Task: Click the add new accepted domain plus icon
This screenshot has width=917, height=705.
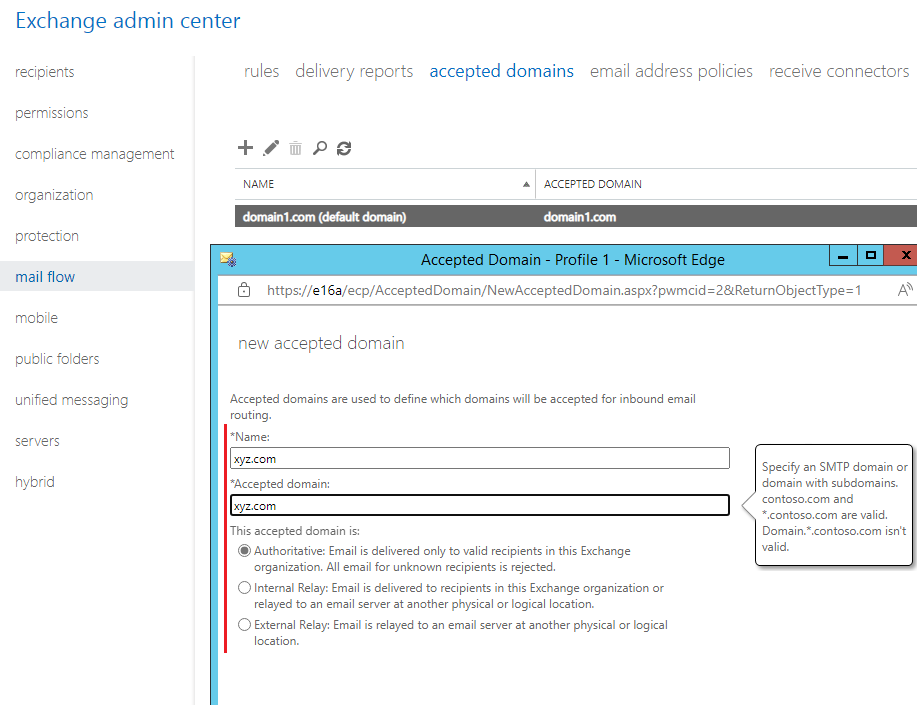Action: tap(245, 147)
